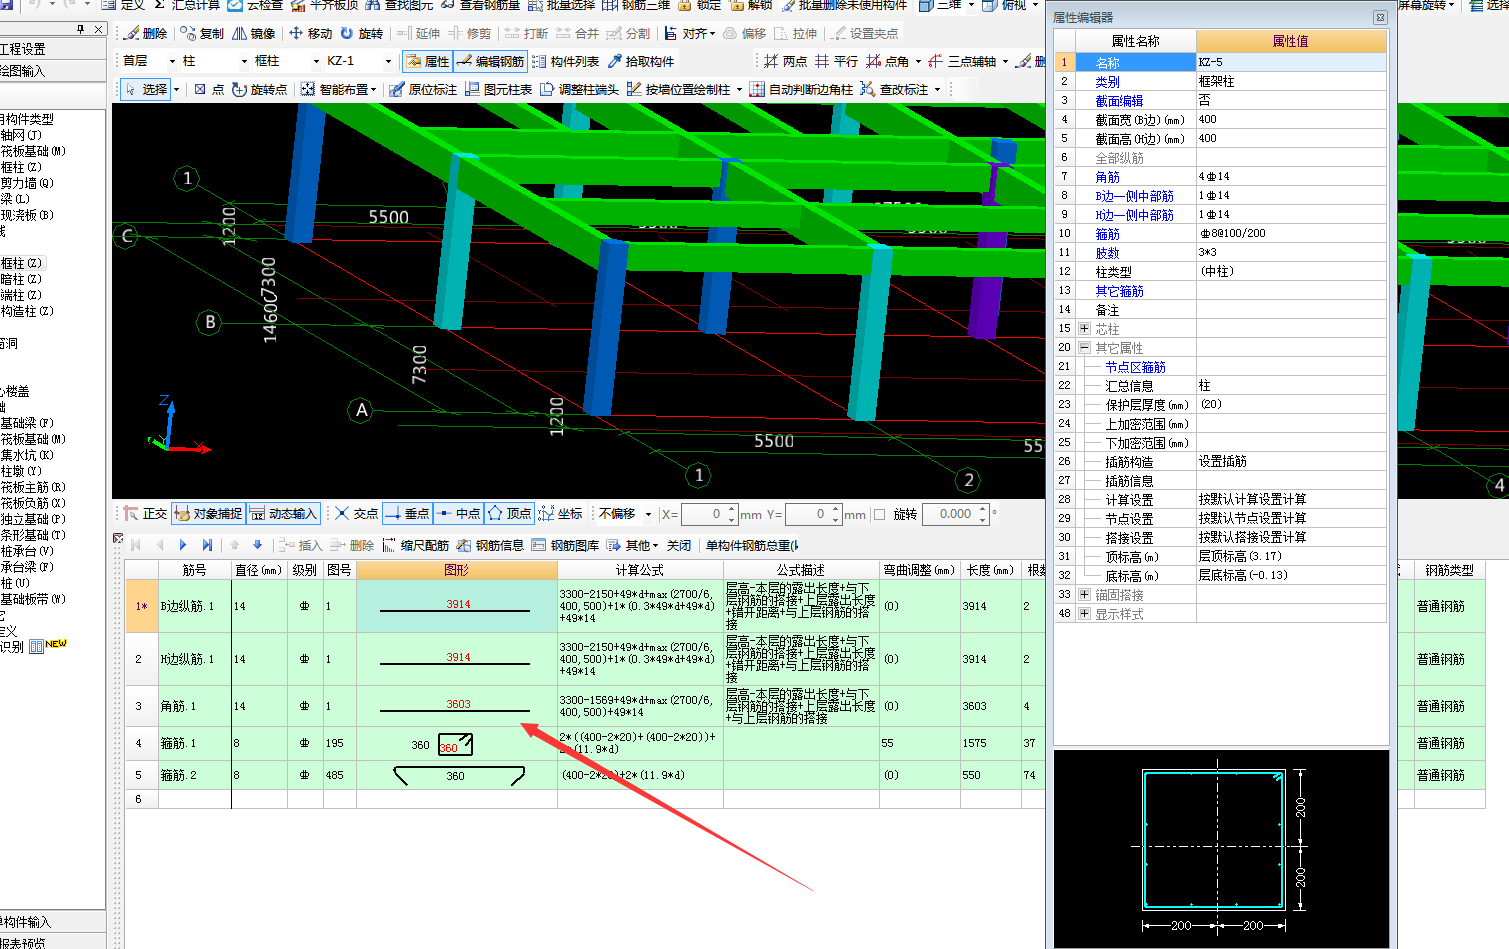Select the 平行 parallel axis tool
The width and height of the screenshot is (1509, 949).
coord(836,61)
